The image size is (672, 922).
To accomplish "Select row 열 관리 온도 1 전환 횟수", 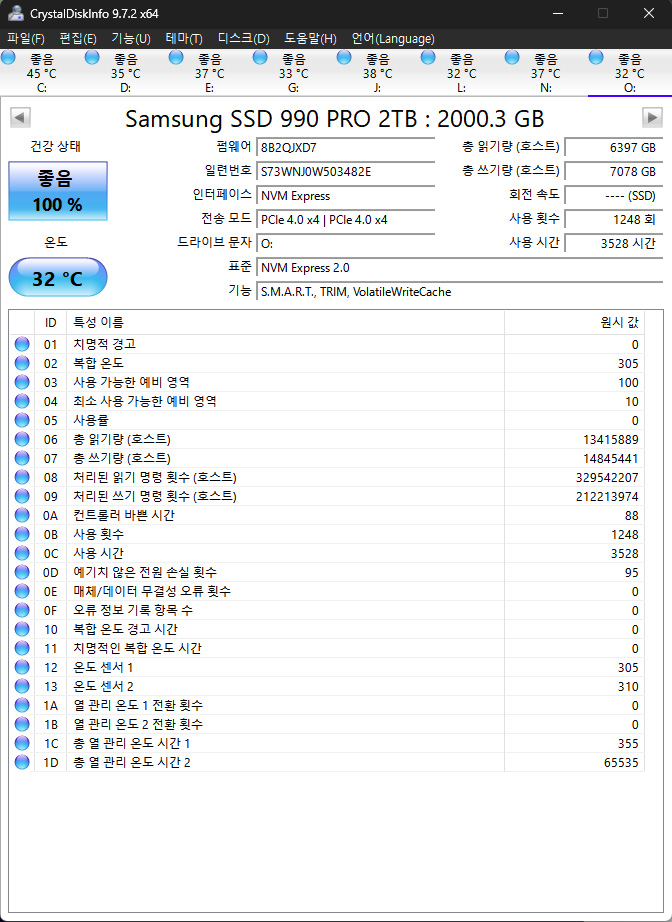I will (x=327, y=705).
